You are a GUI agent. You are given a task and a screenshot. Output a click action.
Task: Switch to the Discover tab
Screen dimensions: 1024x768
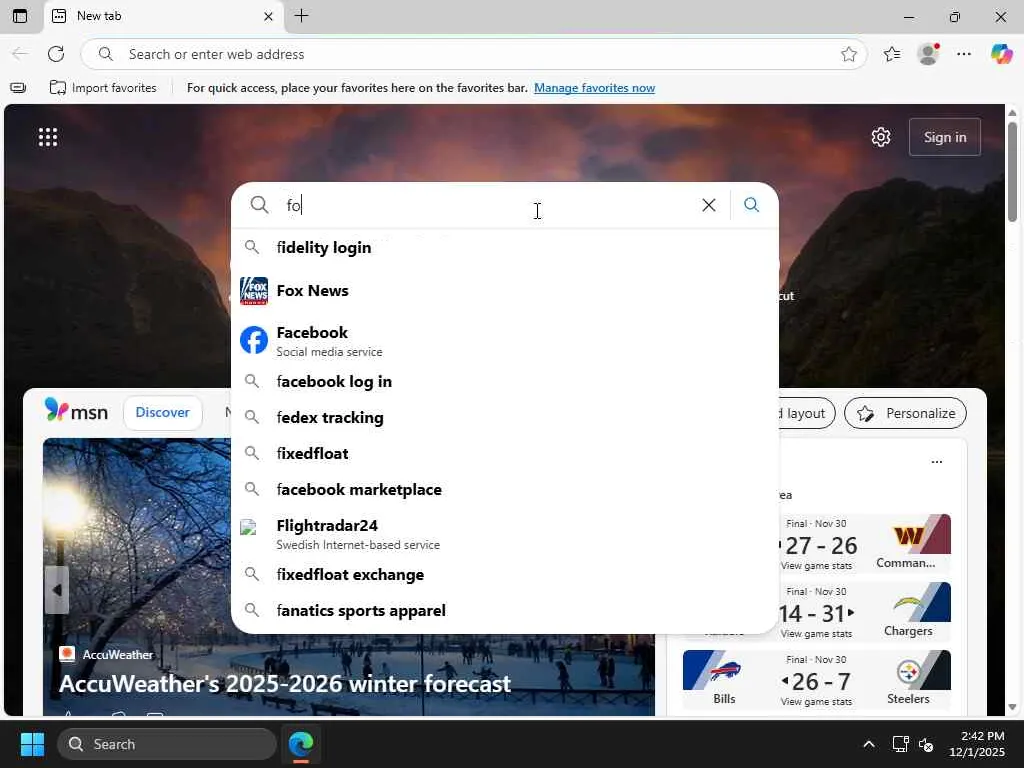pos(163,412)
